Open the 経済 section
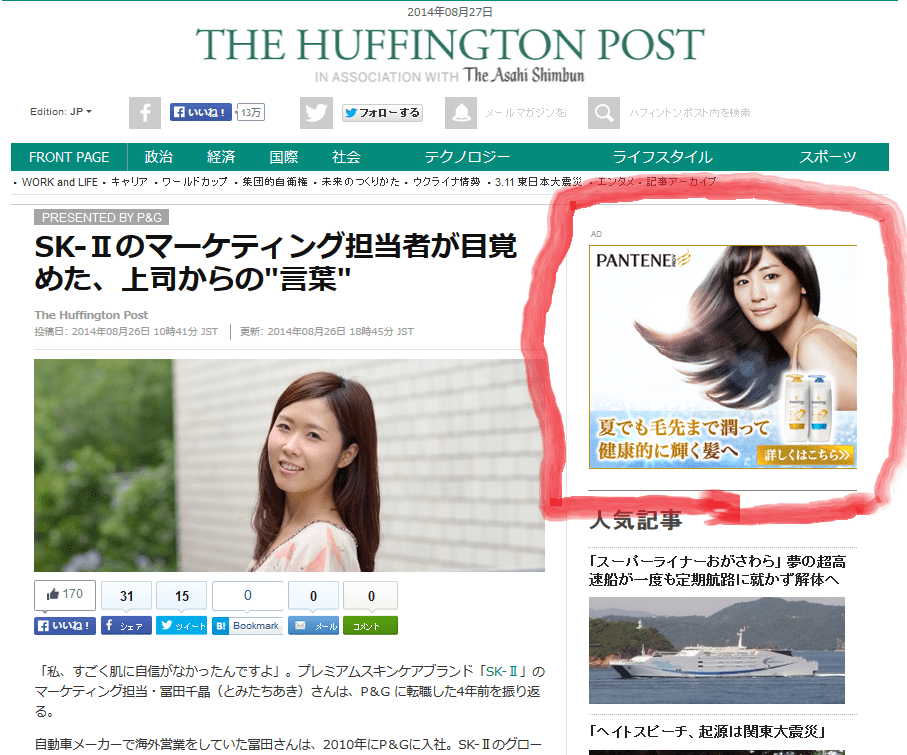 pyautogui.click(x=222, y=157)
